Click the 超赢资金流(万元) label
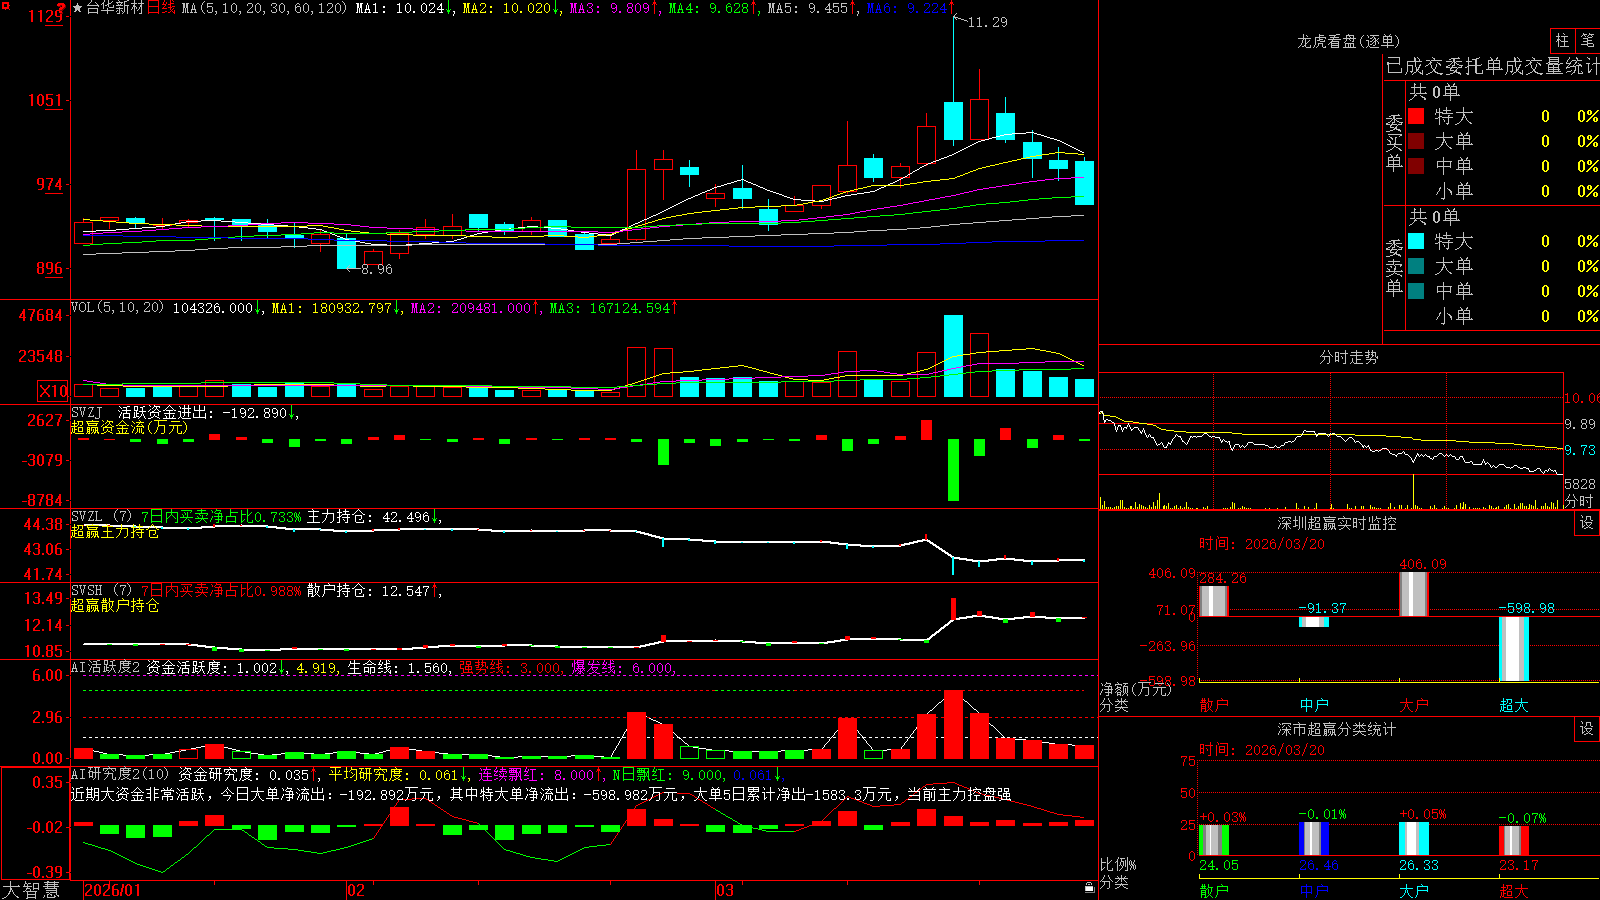 click(129, 427)
